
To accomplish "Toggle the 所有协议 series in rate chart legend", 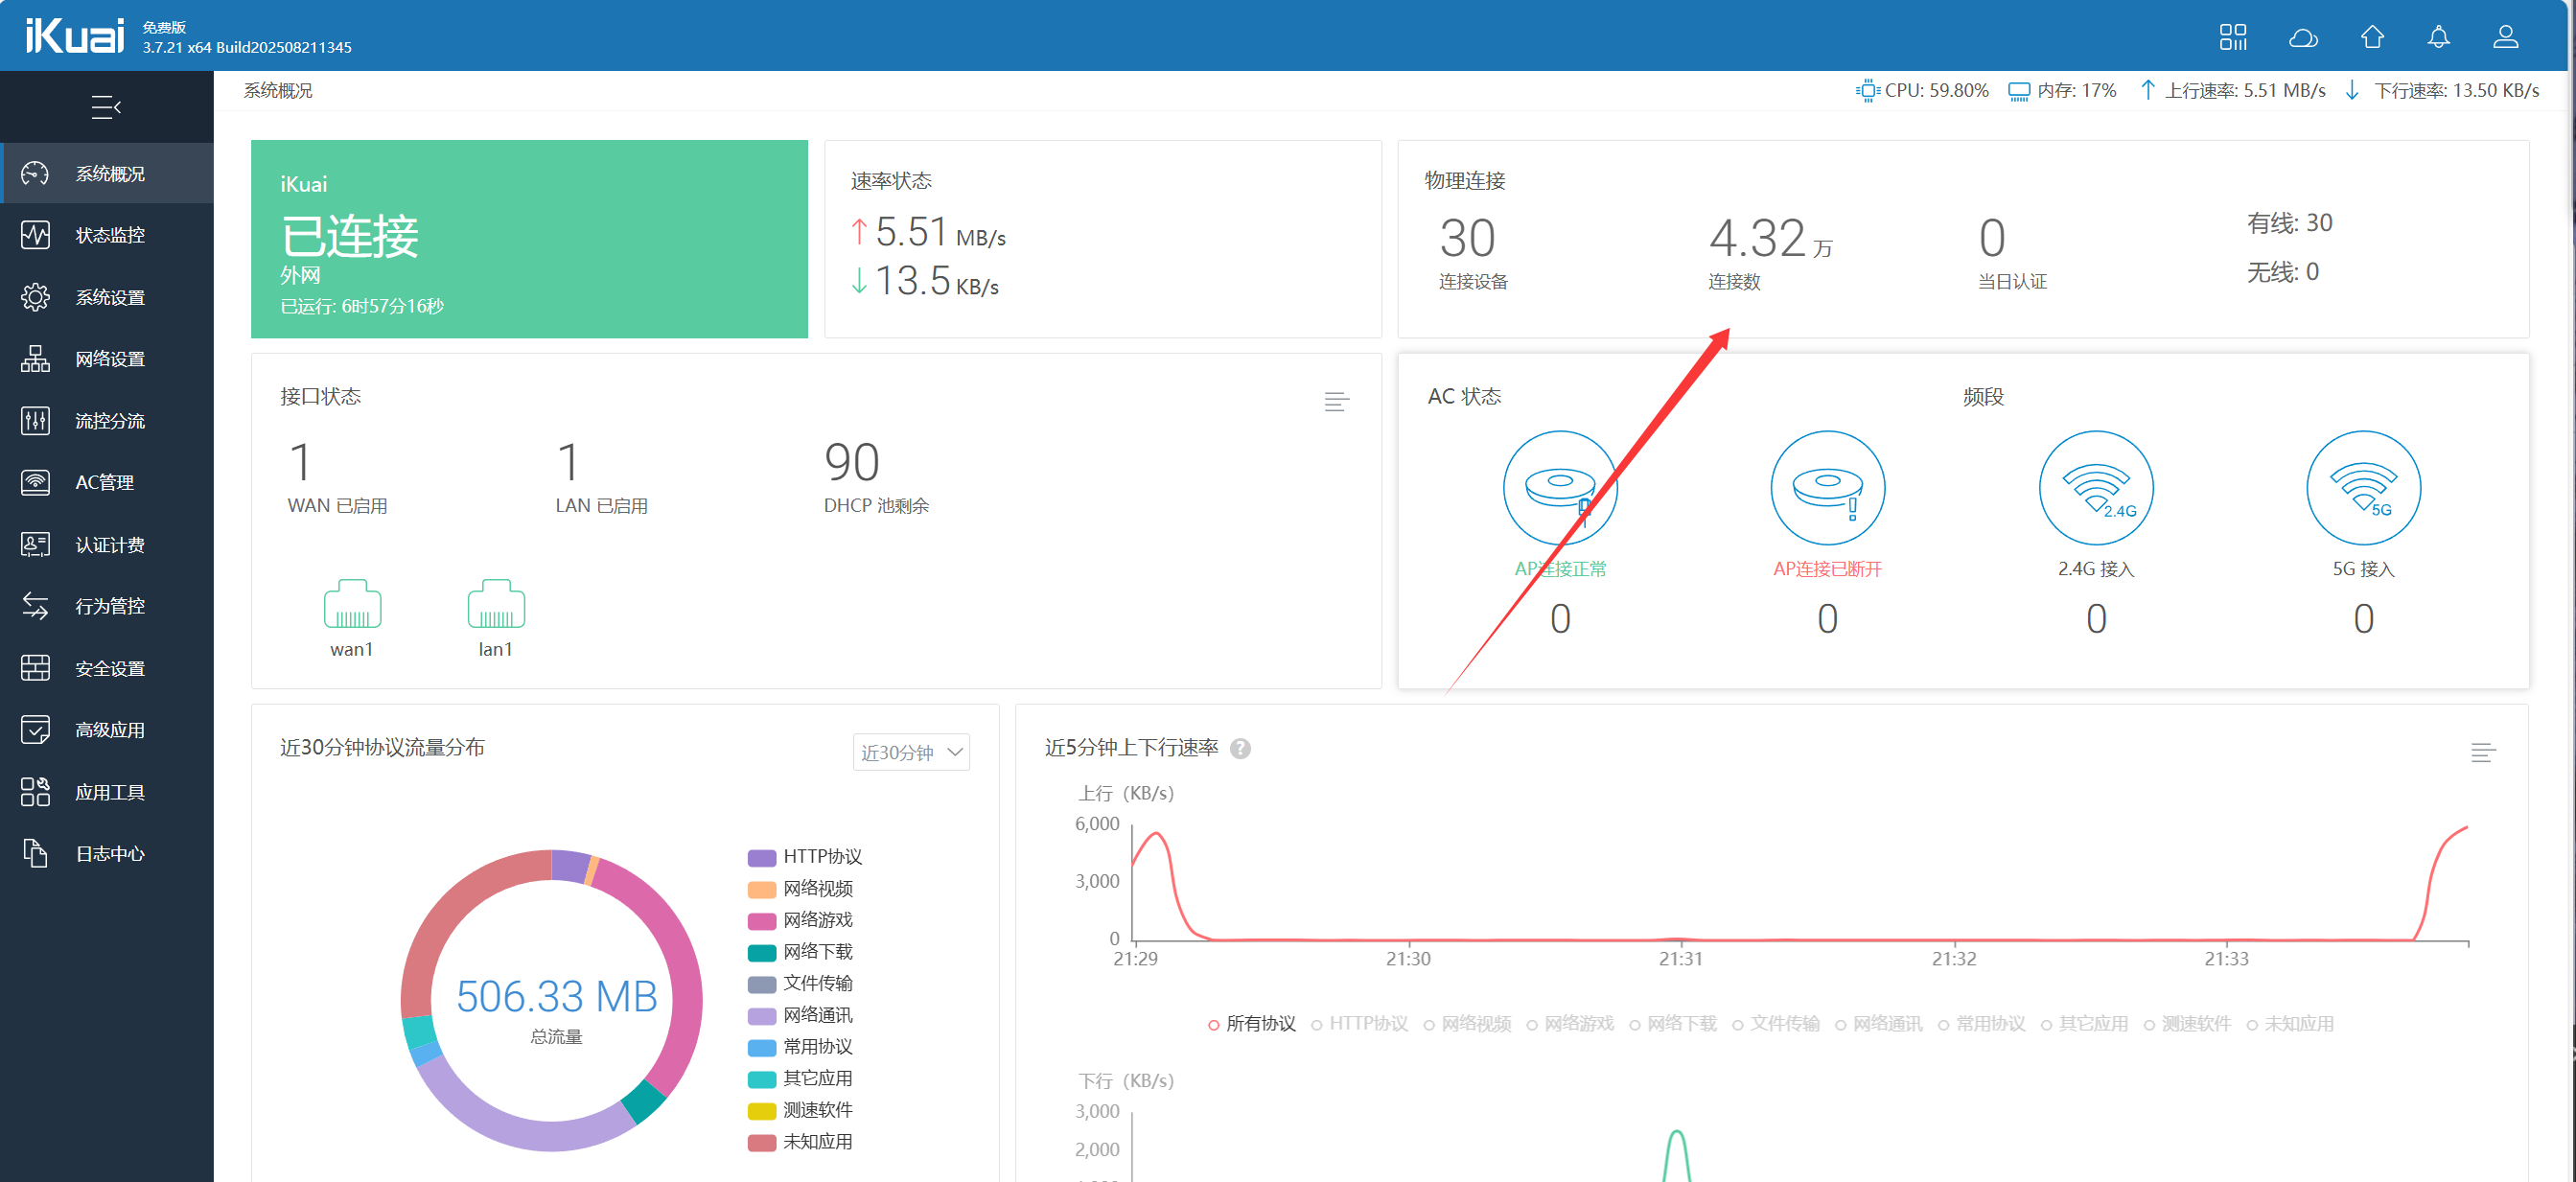I will (x=1258, y=1023).
